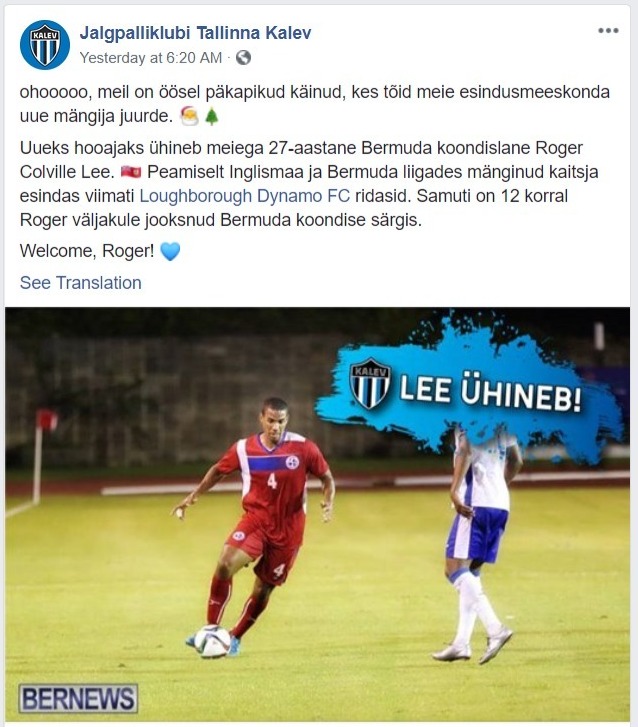Open the Yesterday at 6:20 AM timestamp
The width and height of the screenshot is (638, 727).
151,58
